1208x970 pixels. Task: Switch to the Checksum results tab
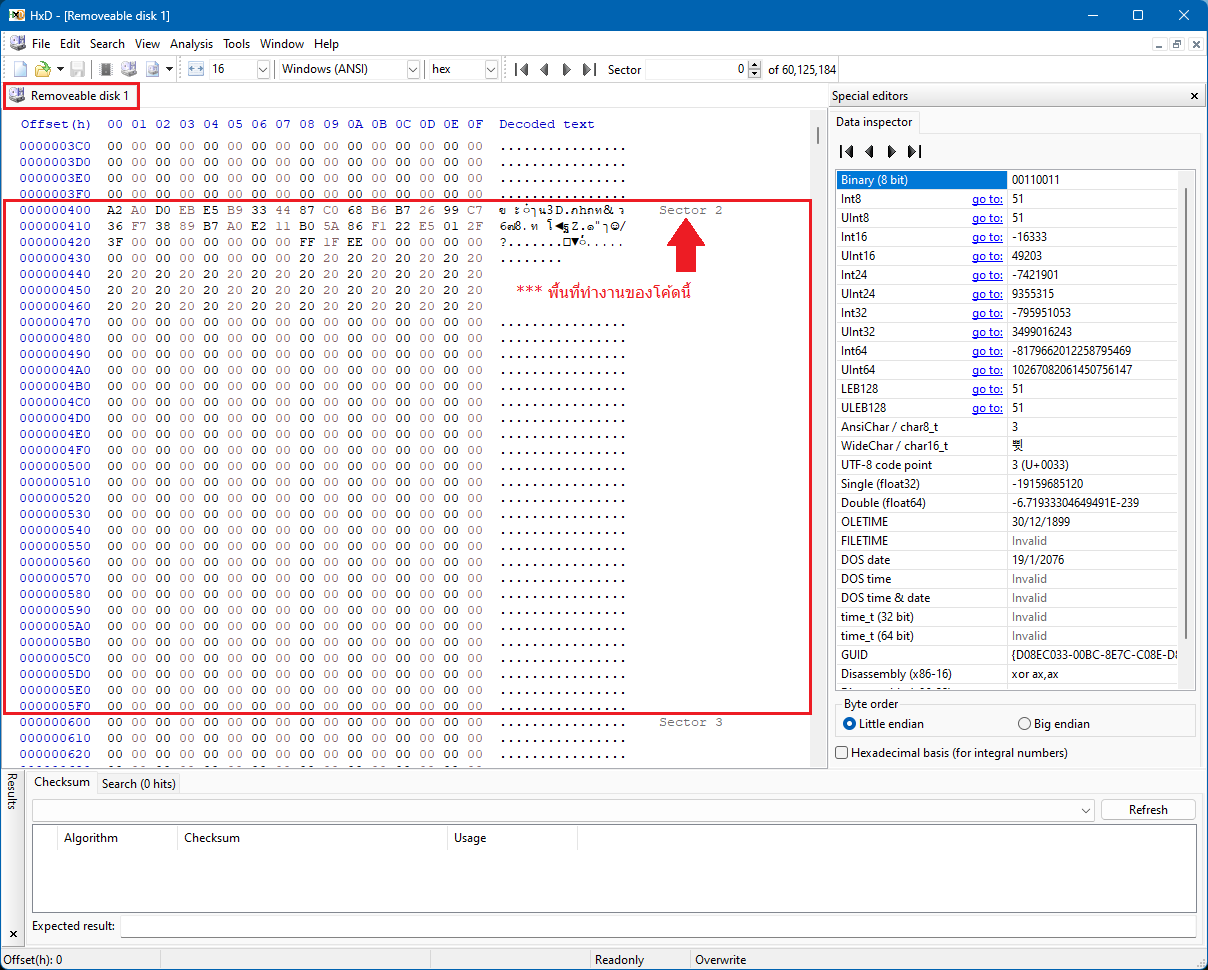click(62, 782)
